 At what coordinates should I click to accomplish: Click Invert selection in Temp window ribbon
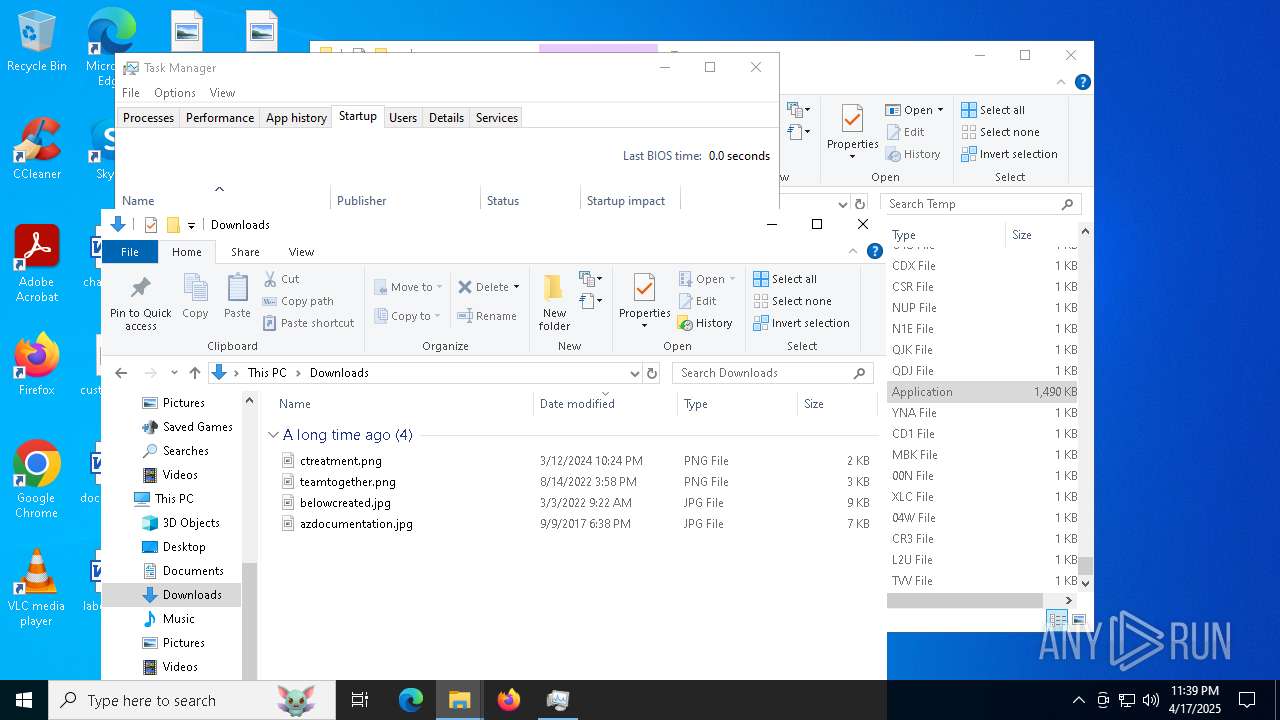pos(1009,154)
